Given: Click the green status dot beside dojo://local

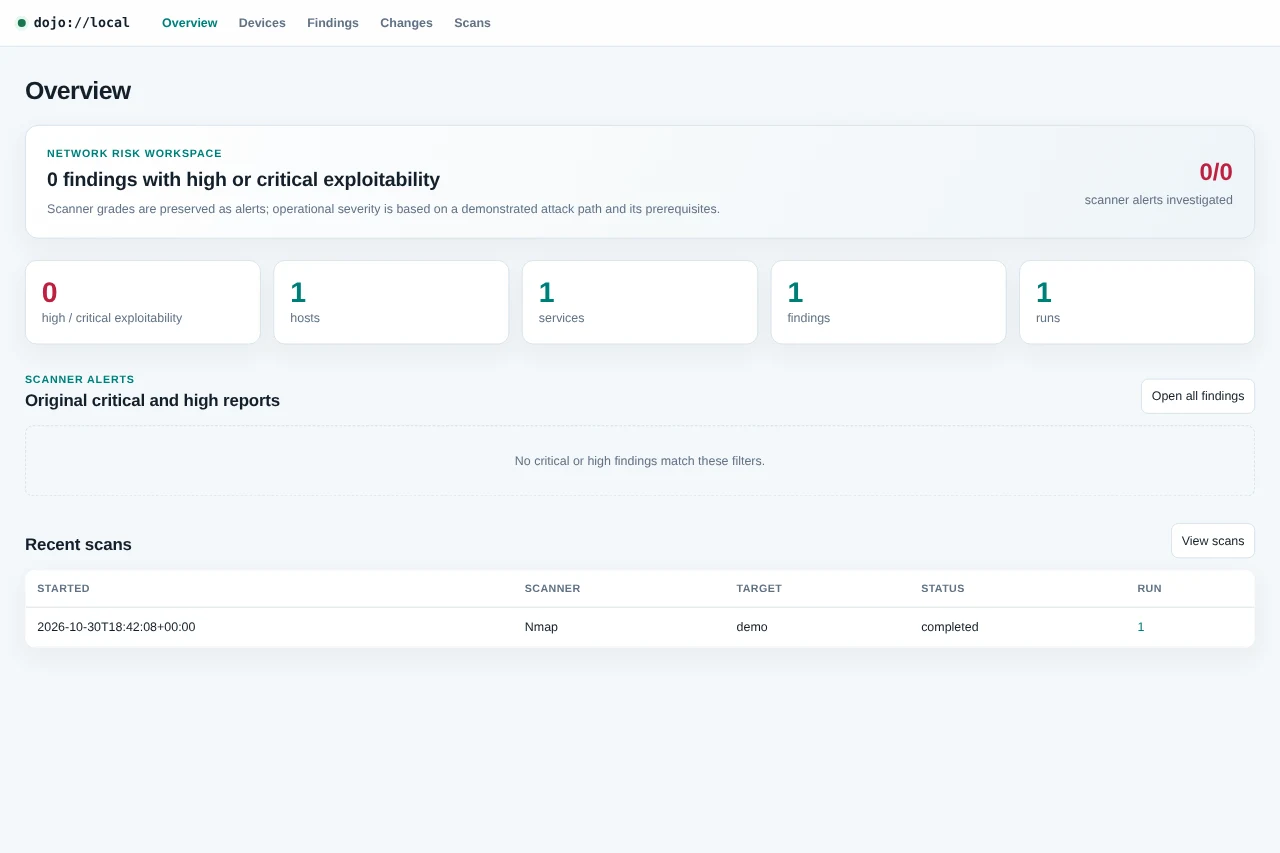Looking at the screenshot, I should (22, 23).
